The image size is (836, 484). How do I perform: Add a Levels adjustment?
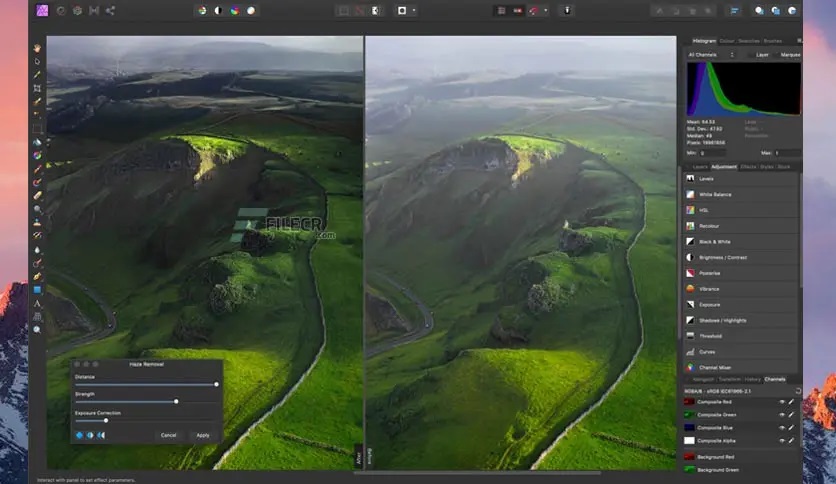pyautogui.click(x=741, y=179)
